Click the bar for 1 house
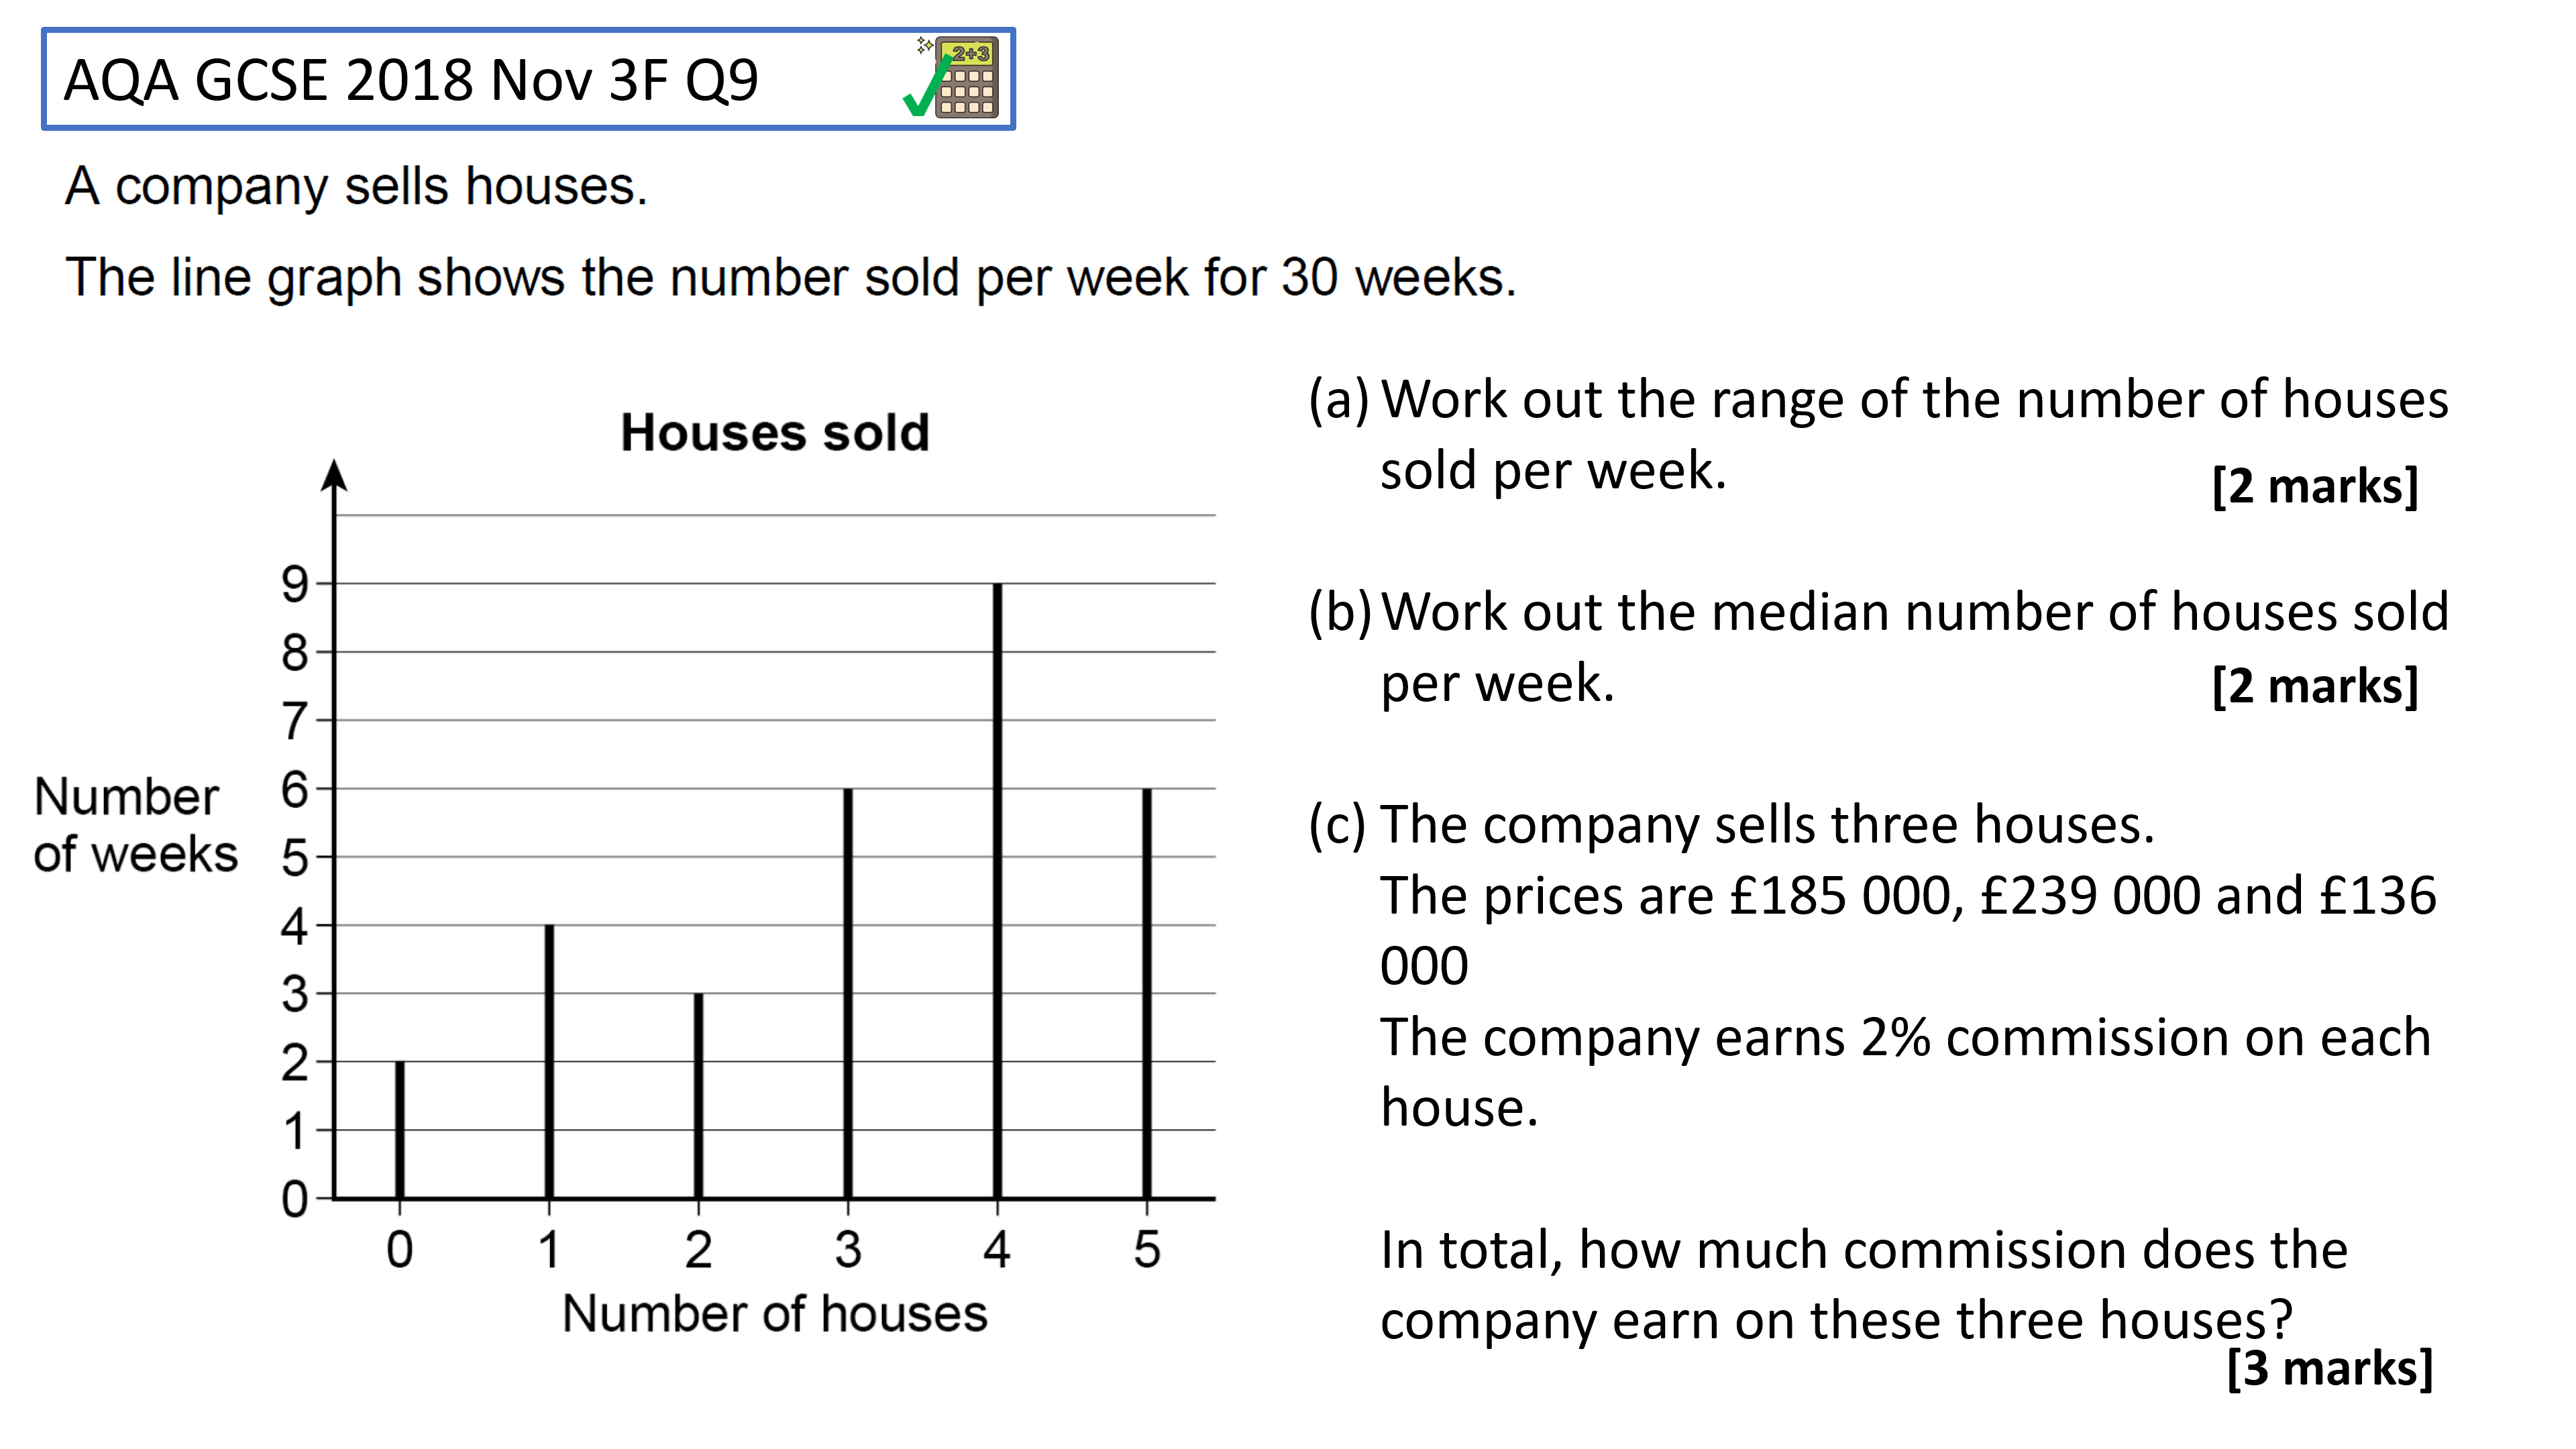 coord(549,1061)
